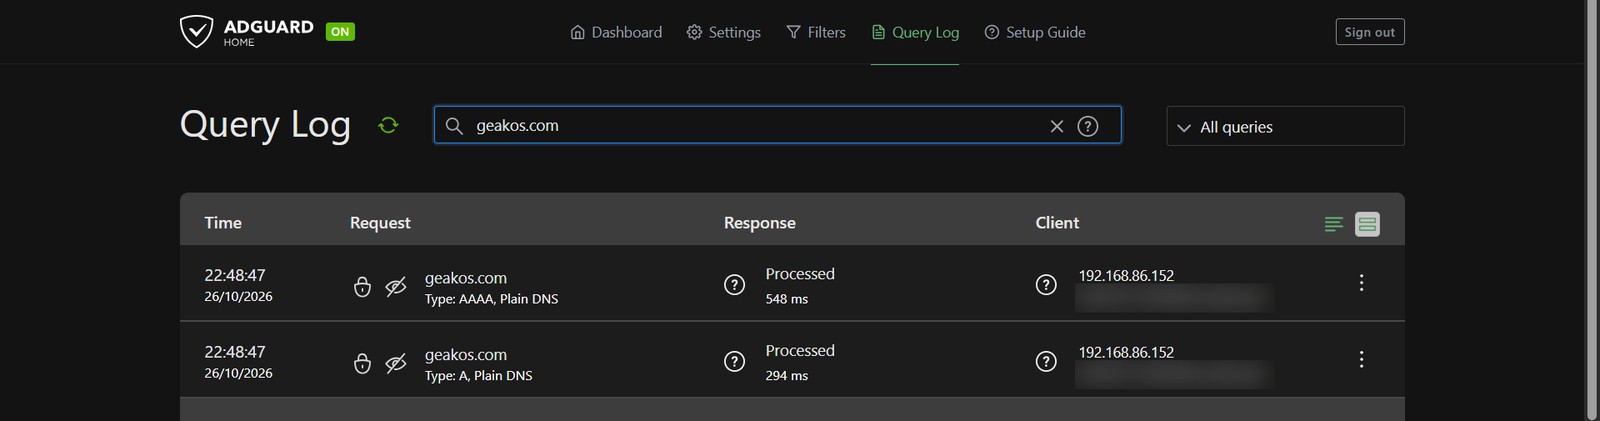The image size is (1600, 421).
Task: Open the search help question mark icon
Action: 1088,126
